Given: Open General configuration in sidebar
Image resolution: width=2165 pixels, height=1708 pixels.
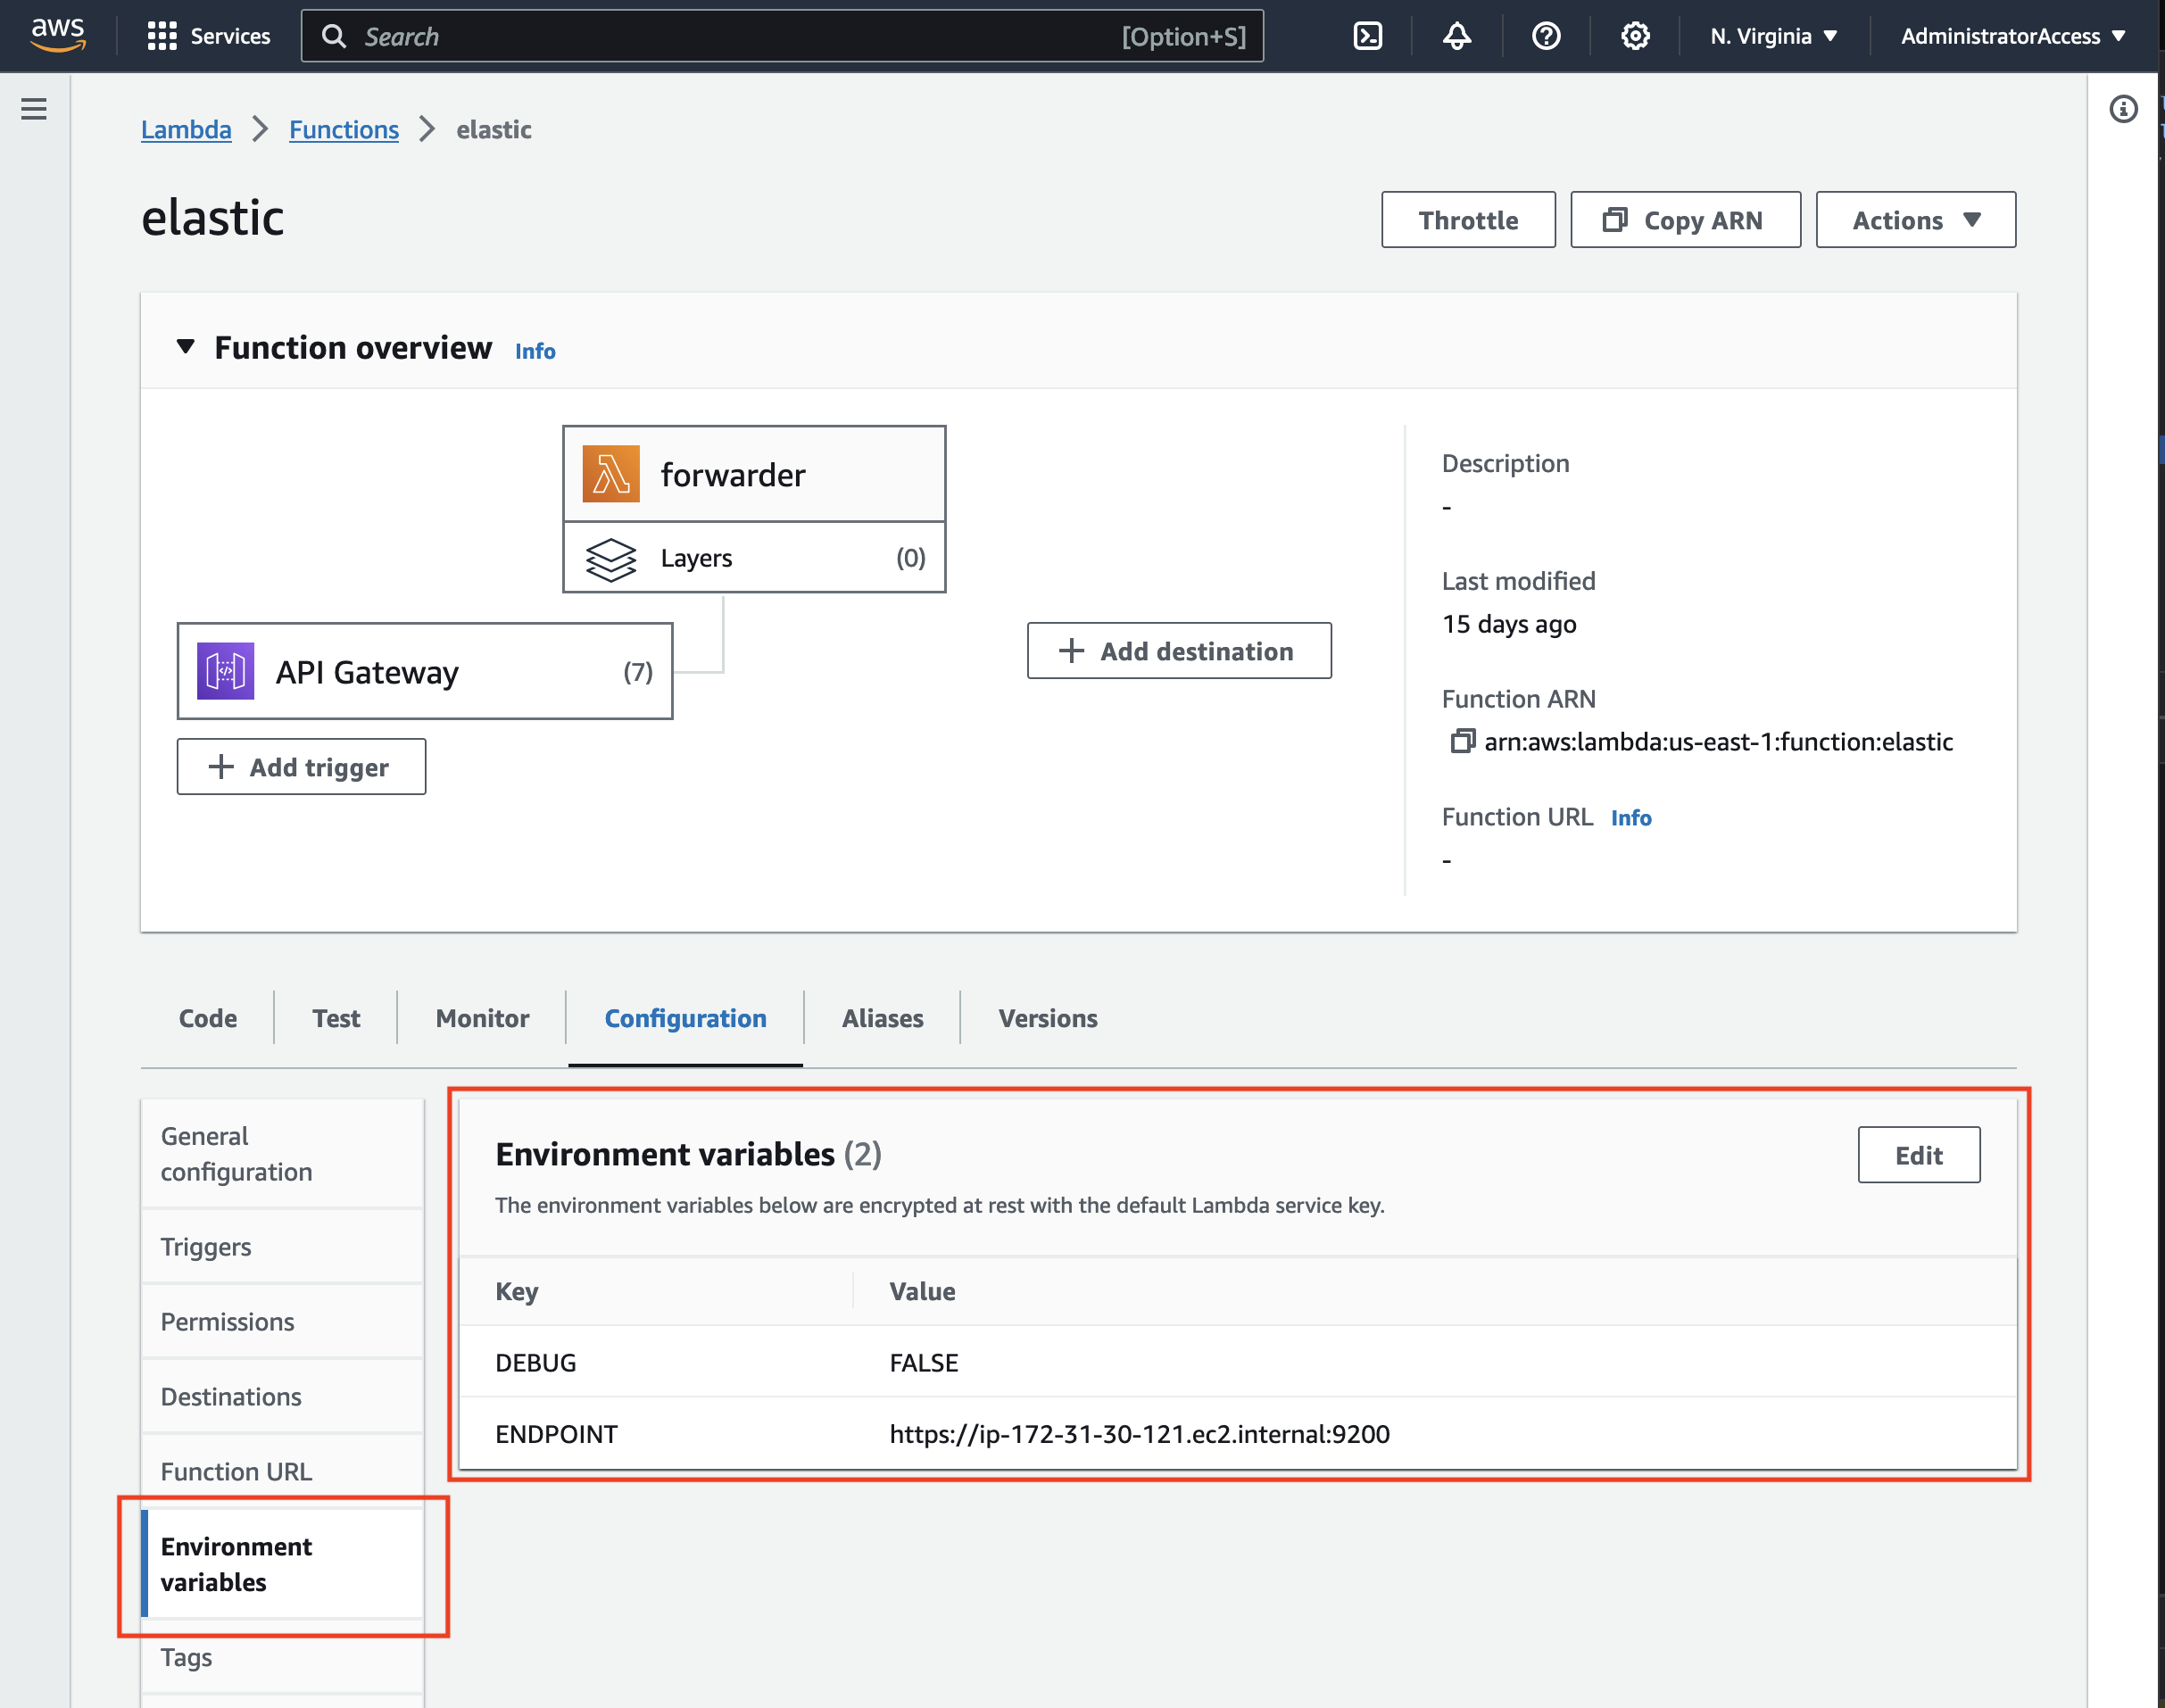Looking at the screenshot, I should (x=283, y=1154).
